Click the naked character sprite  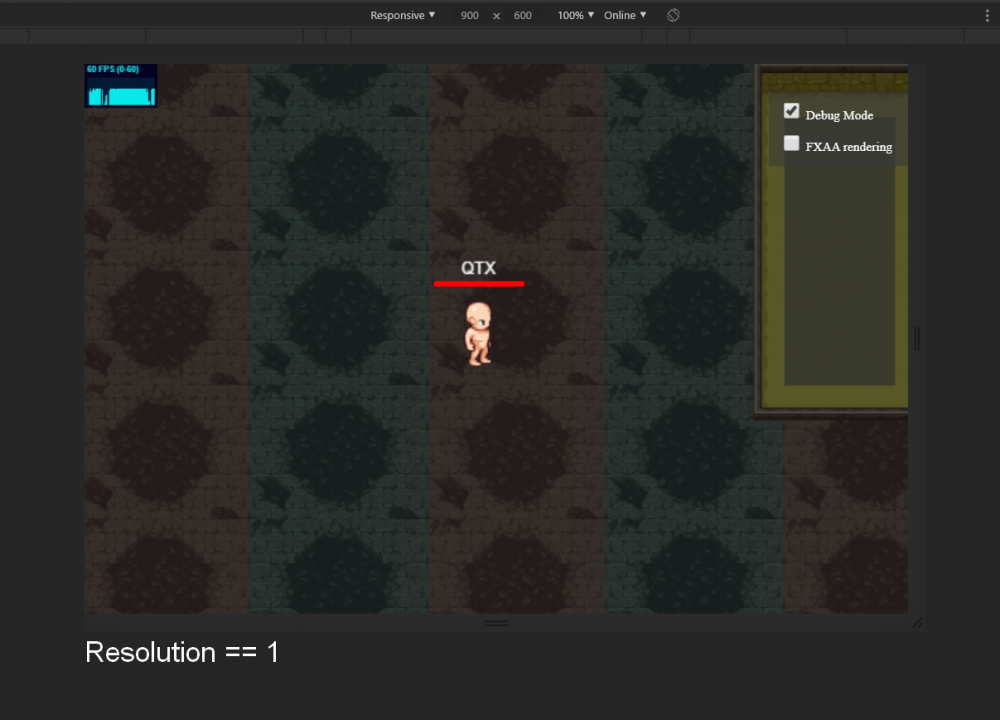click(x=479, y=333)
